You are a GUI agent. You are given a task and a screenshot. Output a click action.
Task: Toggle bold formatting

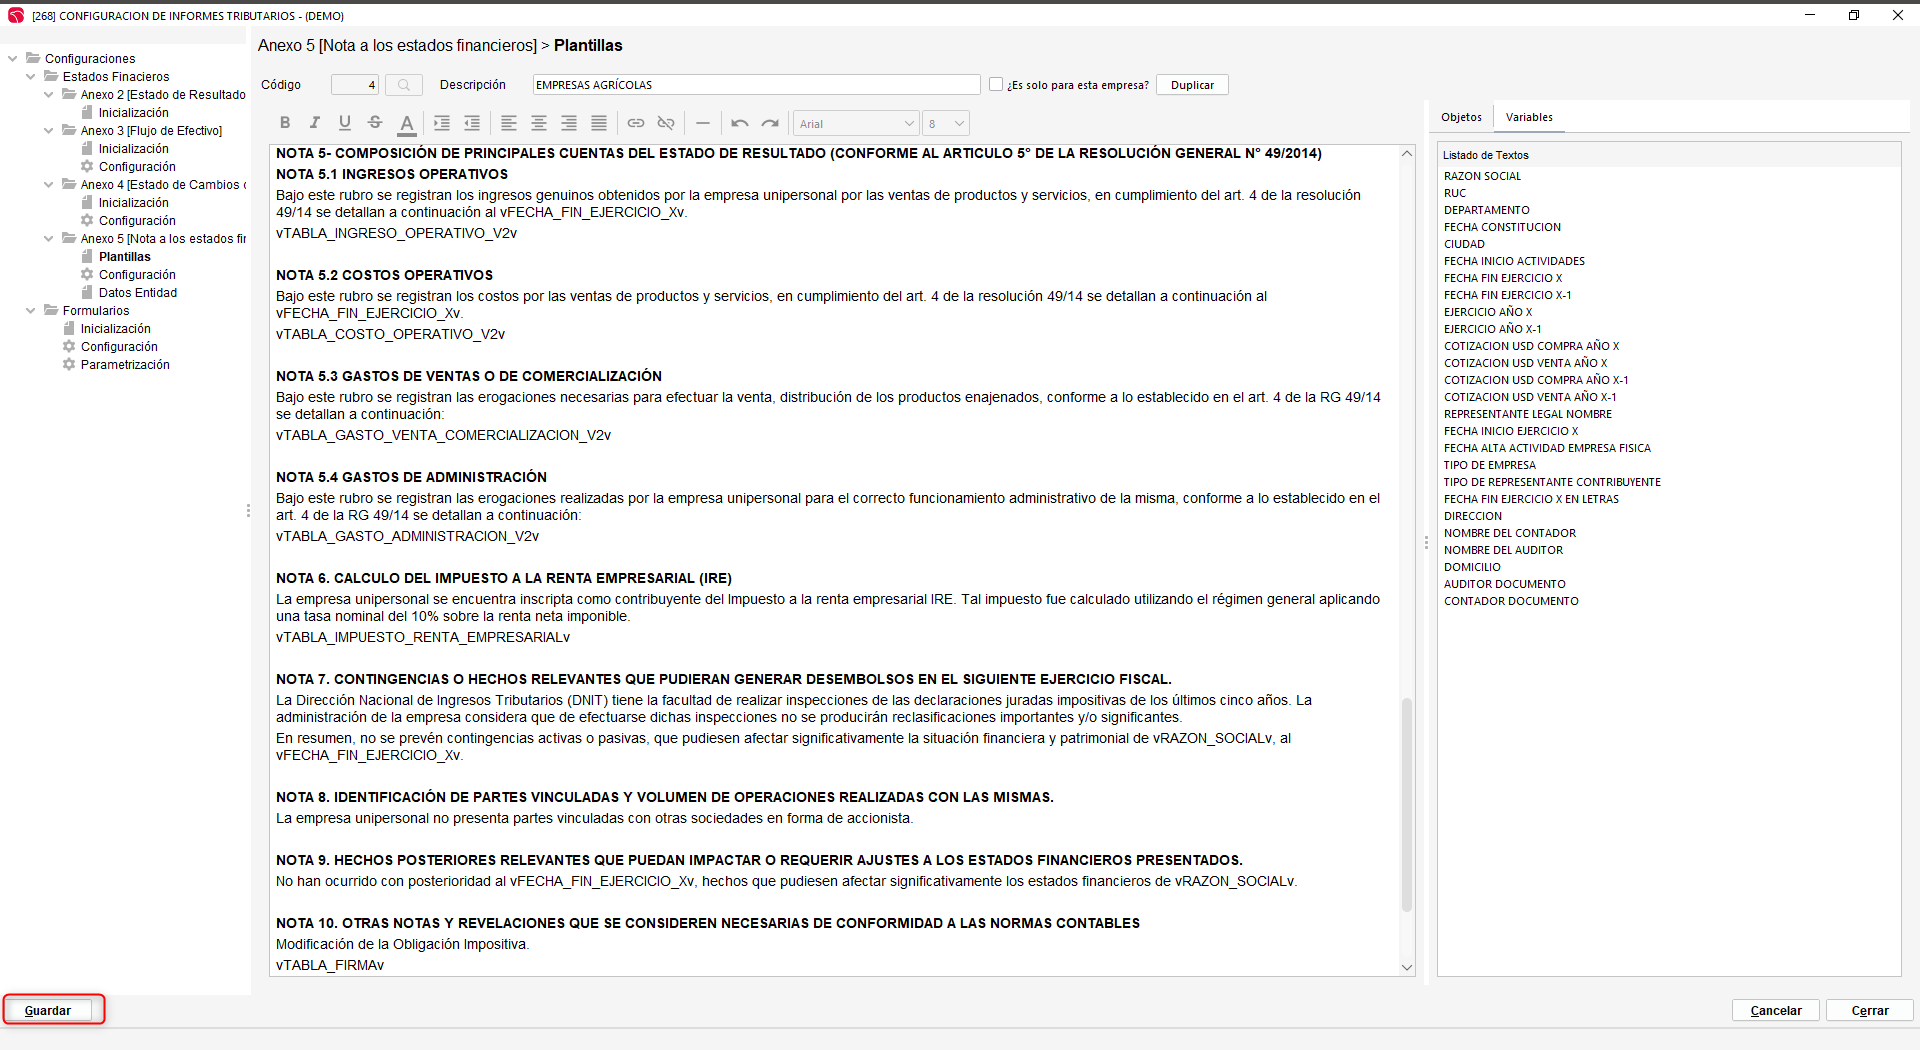[x=285, y=123]
